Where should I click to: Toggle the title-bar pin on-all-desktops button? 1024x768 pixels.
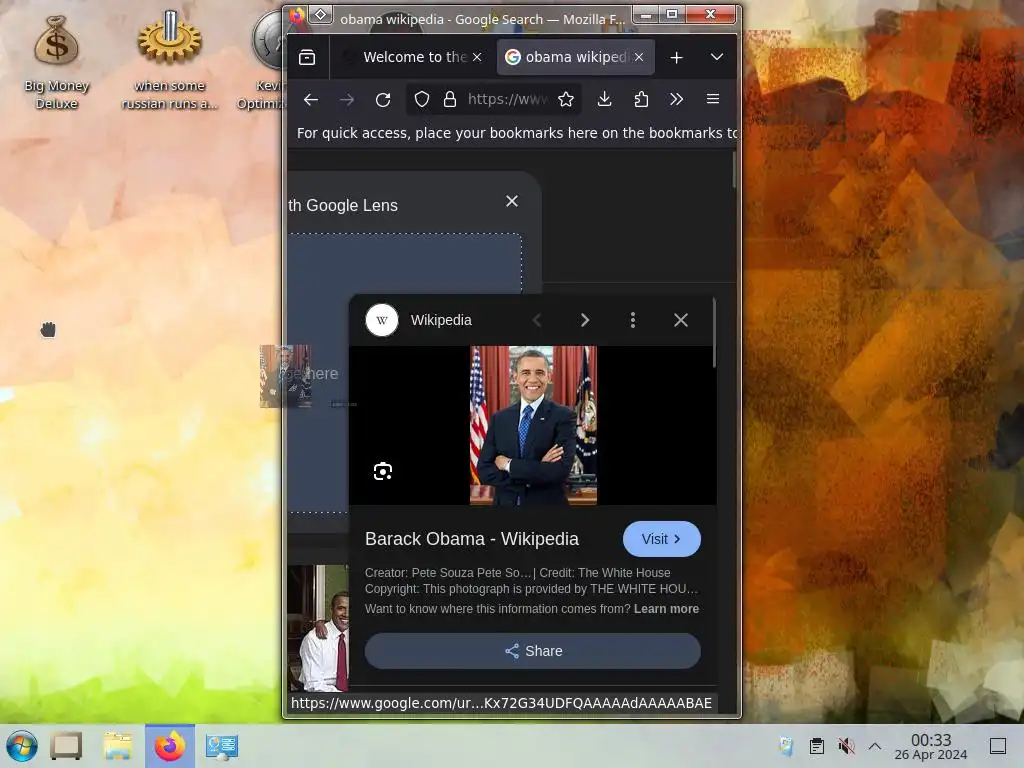point(321,14)
